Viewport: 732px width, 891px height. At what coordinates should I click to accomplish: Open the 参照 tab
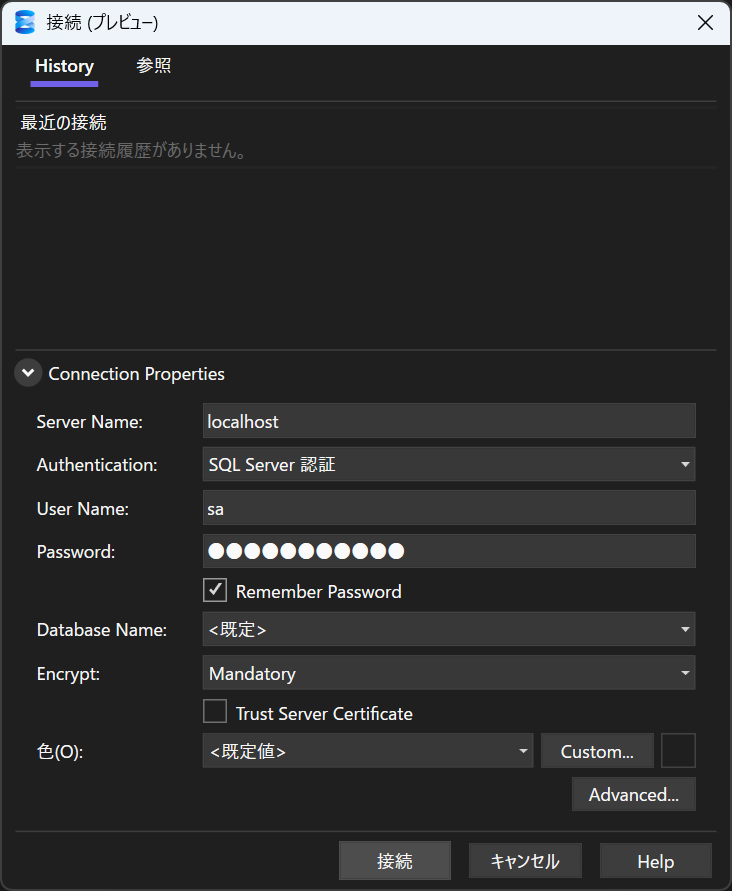[153, 65]
